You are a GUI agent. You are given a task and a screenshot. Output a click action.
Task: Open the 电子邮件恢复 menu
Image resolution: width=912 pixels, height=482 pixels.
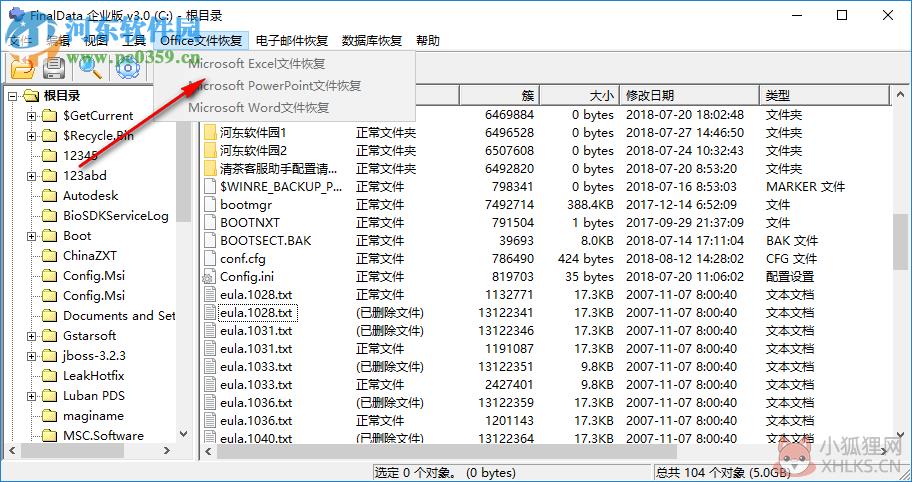point(292,41)
